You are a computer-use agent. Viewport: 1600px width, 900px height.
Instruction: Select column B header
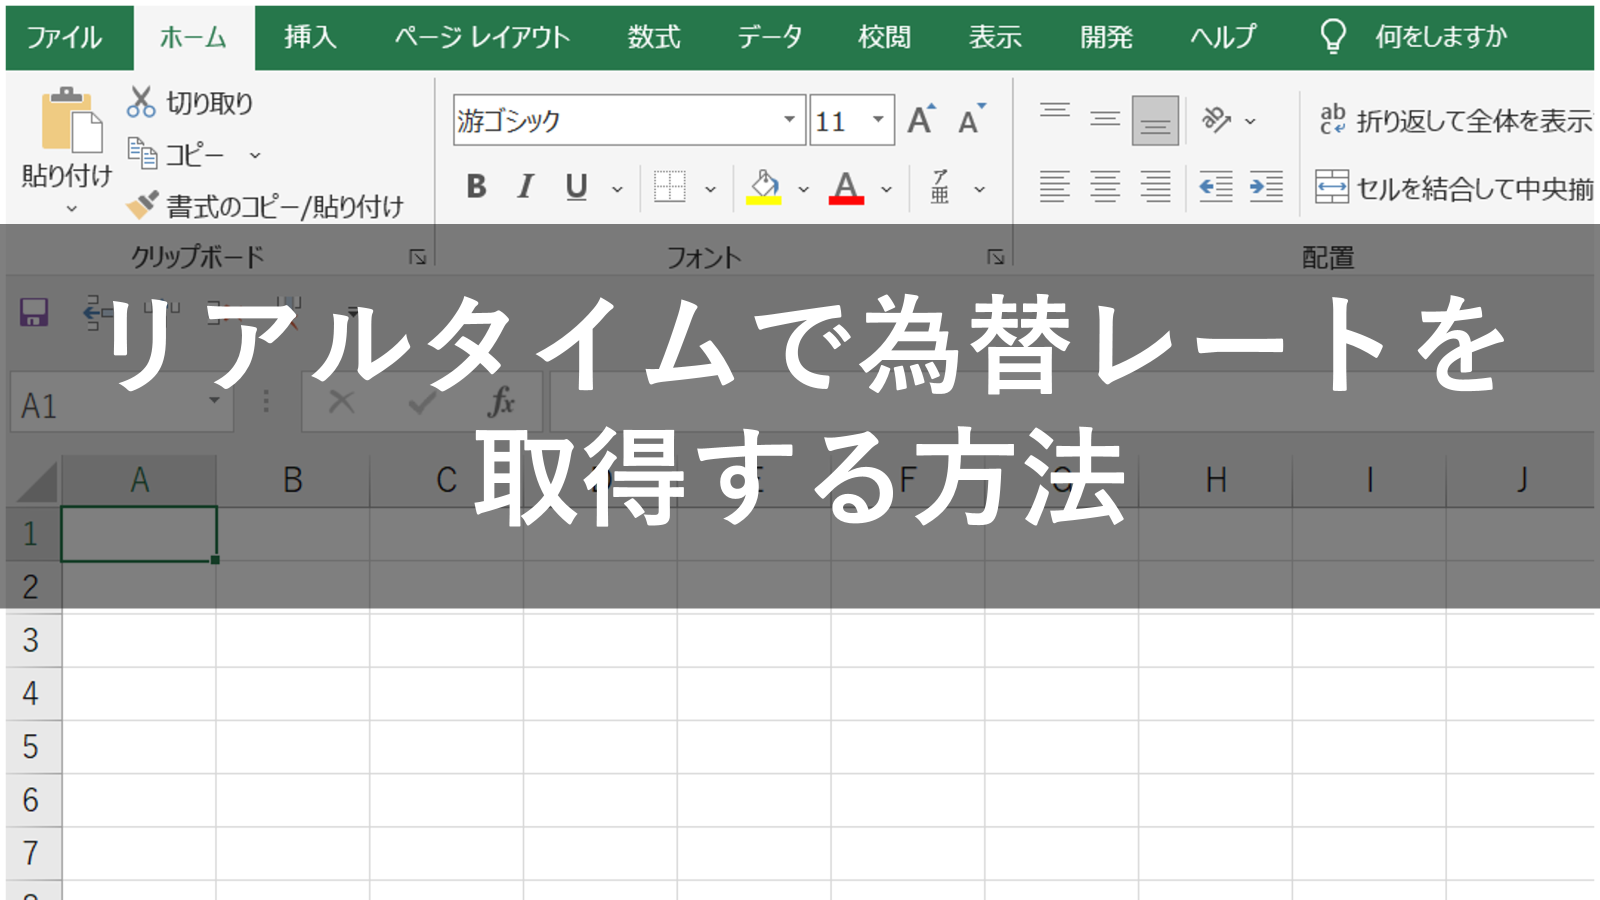tap(293, 480)
